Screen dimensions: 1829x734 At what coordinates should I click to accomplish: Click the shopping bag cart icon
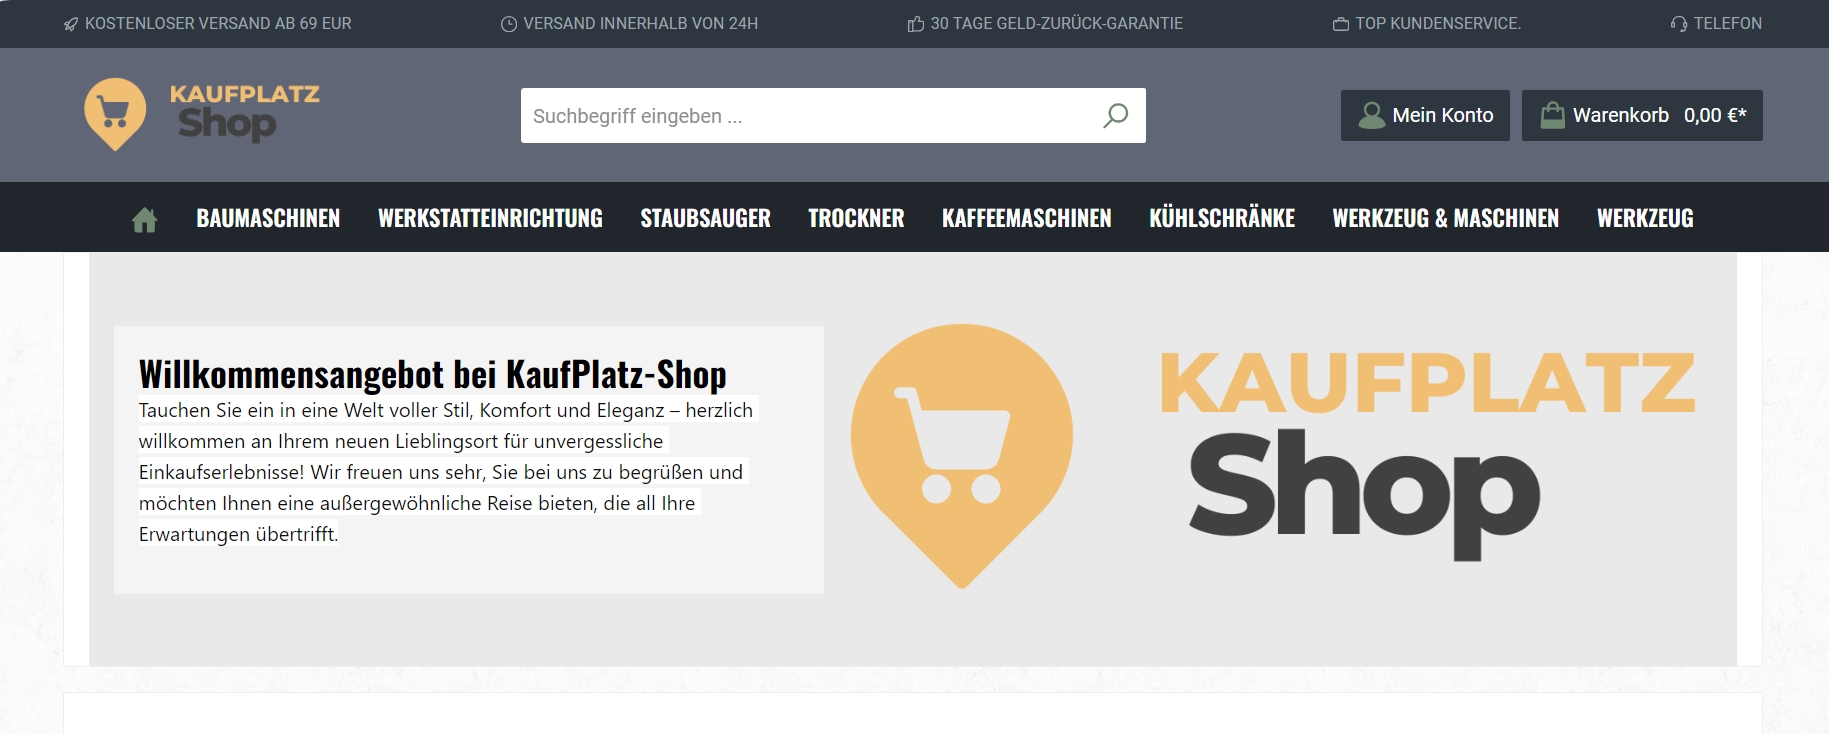point(1552,116)
